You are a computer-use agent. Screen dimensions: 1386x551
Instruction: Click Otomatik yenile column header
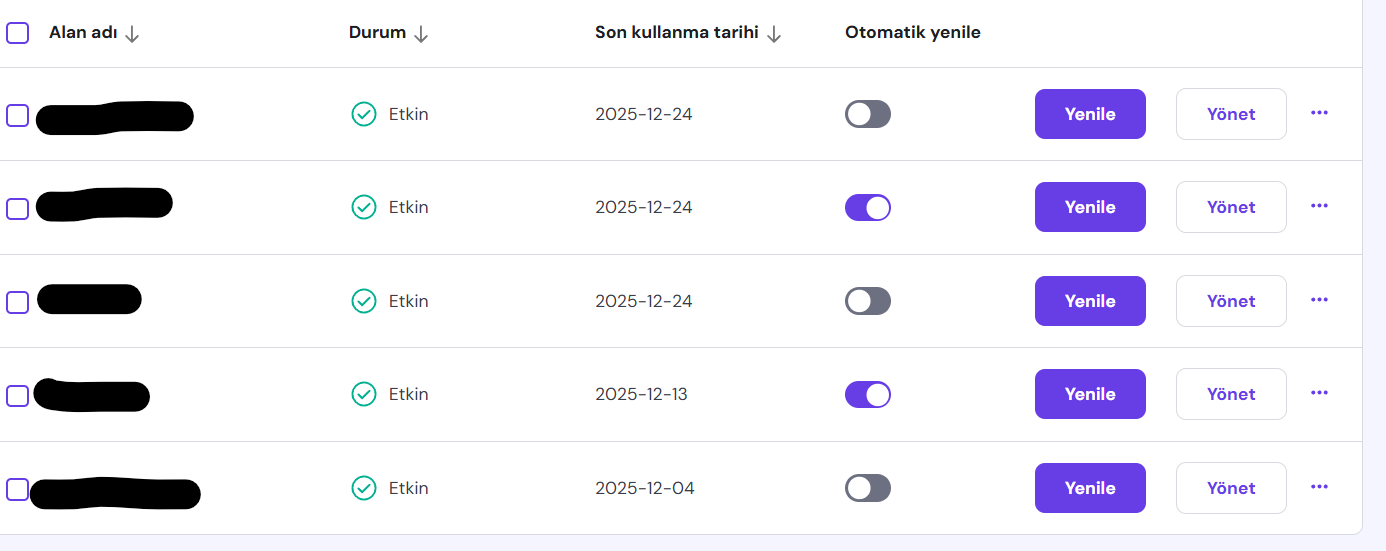point(912,33)
